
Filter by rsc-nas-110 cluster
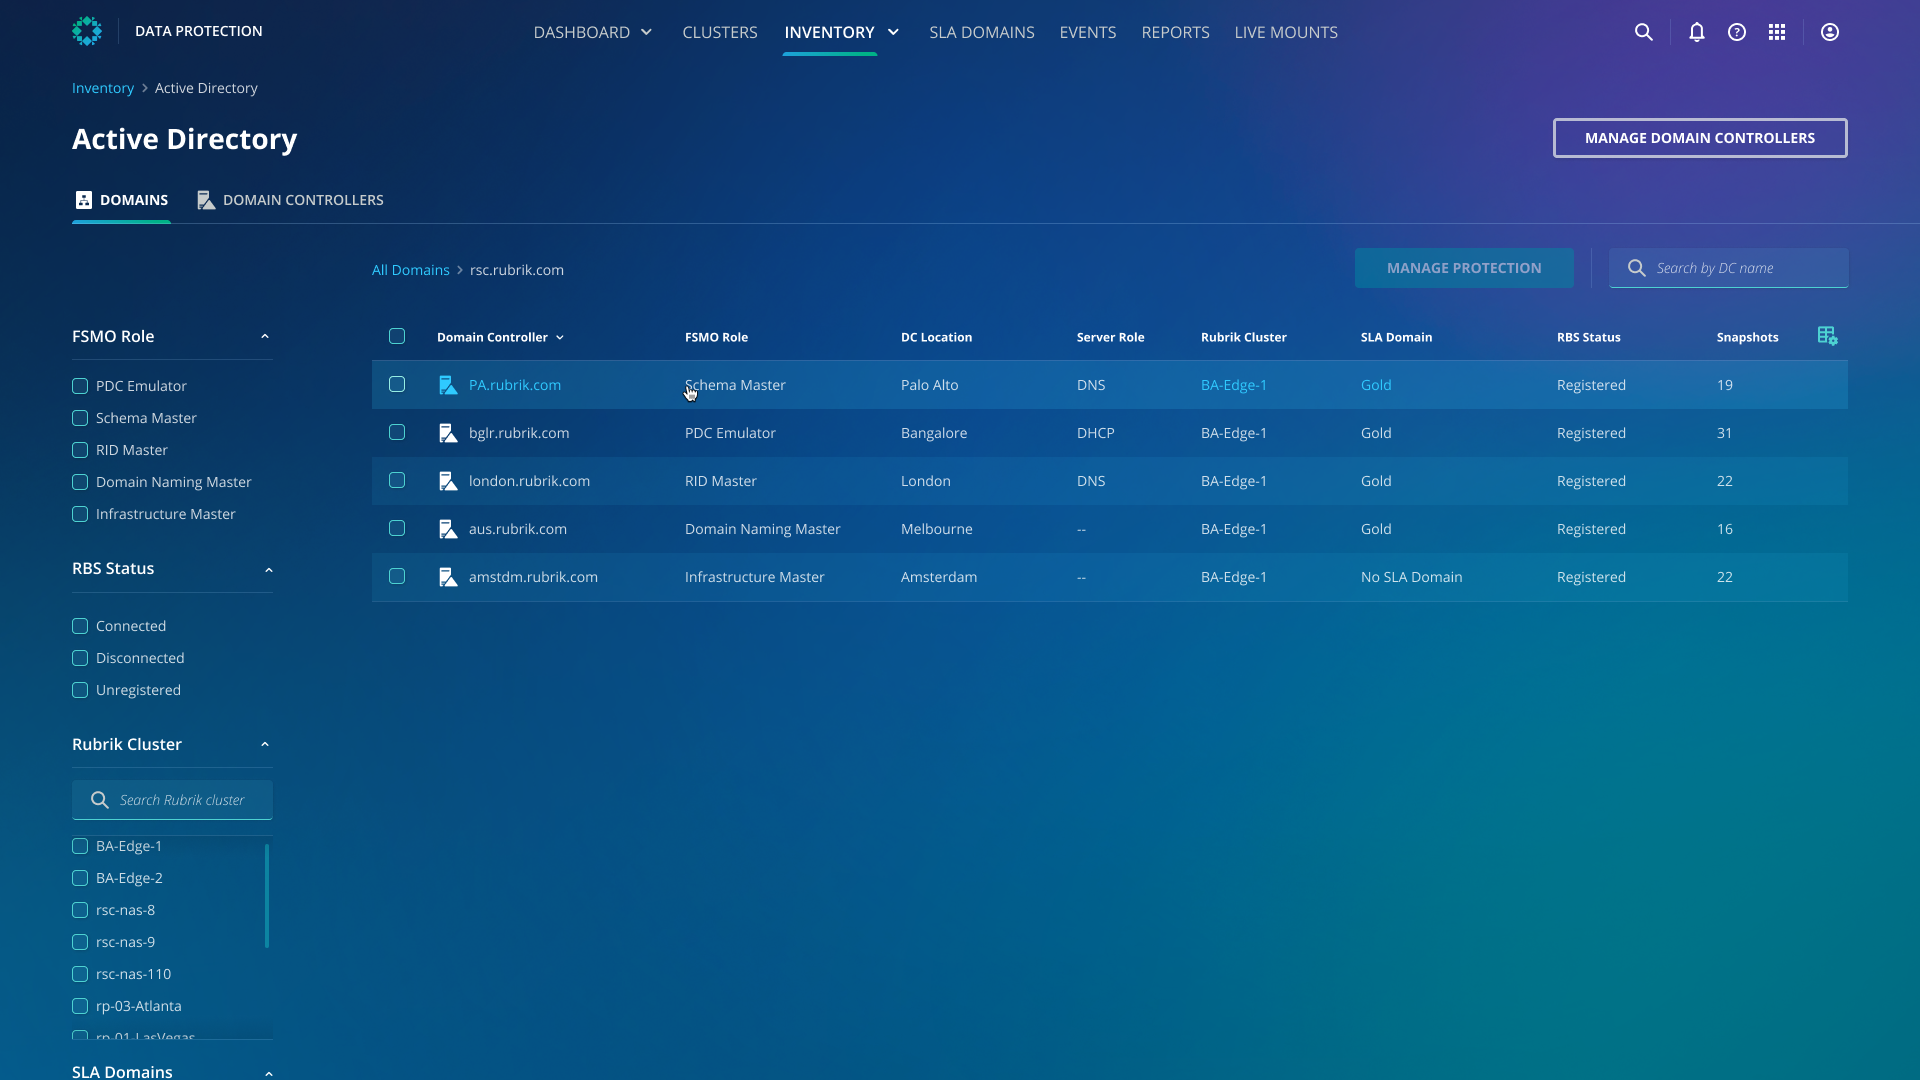click(80, 974)
